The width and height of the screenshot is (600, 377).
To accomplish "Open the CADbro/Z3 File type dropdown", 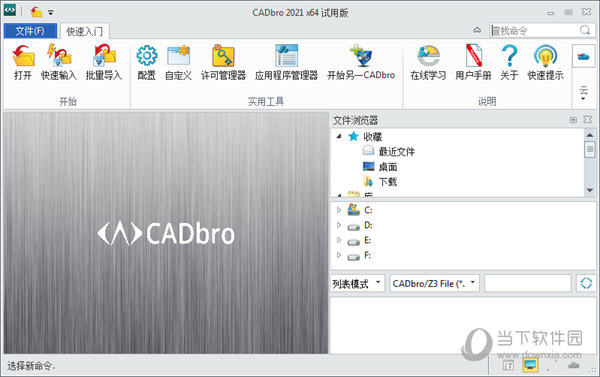I will click(x=473, y=282).
